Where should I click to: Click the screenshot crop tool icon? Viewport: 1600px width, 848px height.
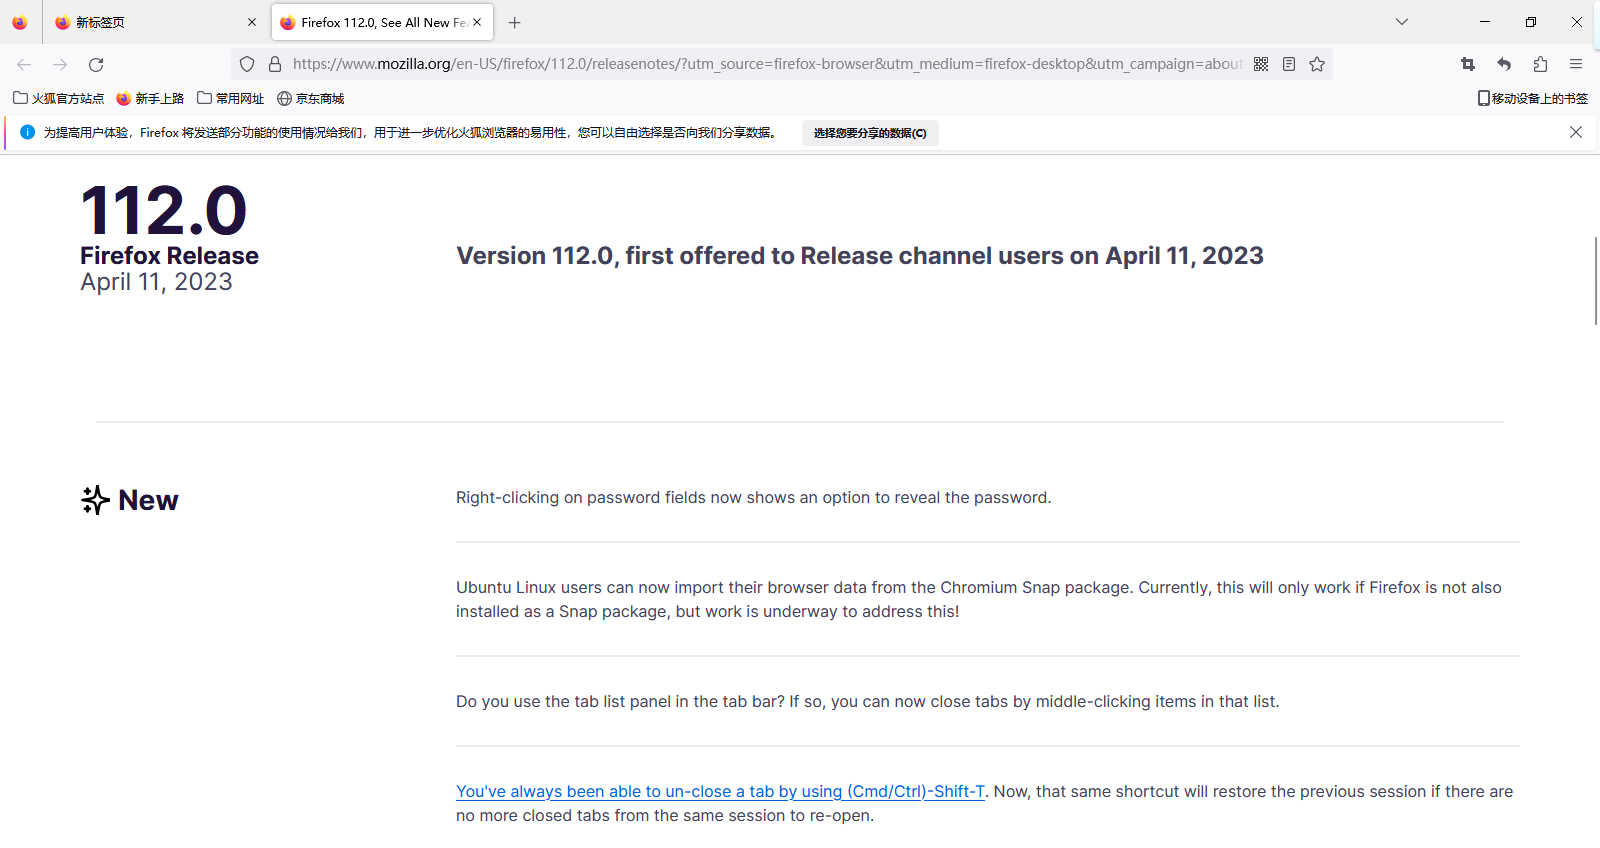pyautogui.click(x=1468, y=65)
